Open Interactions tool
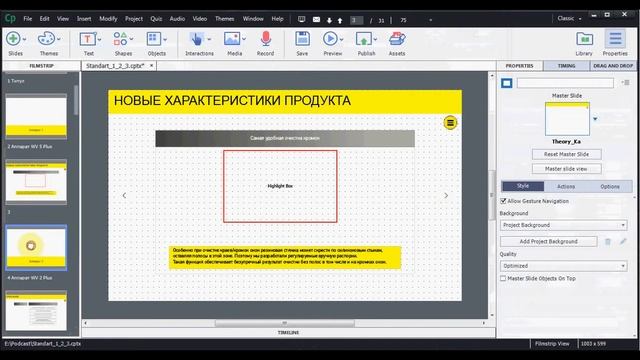Viewport: 640px width, 360px height. [x=197, y=39]
